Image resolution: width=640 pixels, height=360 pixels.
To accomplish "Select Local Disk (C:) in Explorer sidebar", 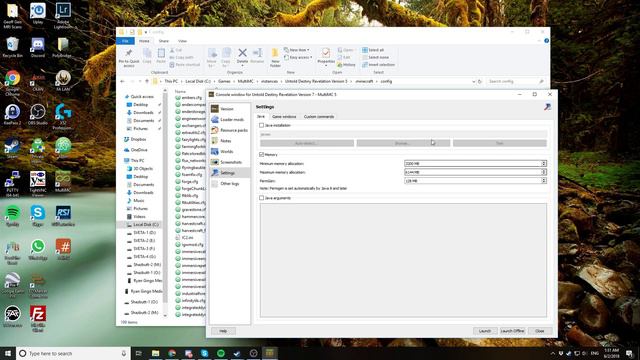I will coord(141,224).
